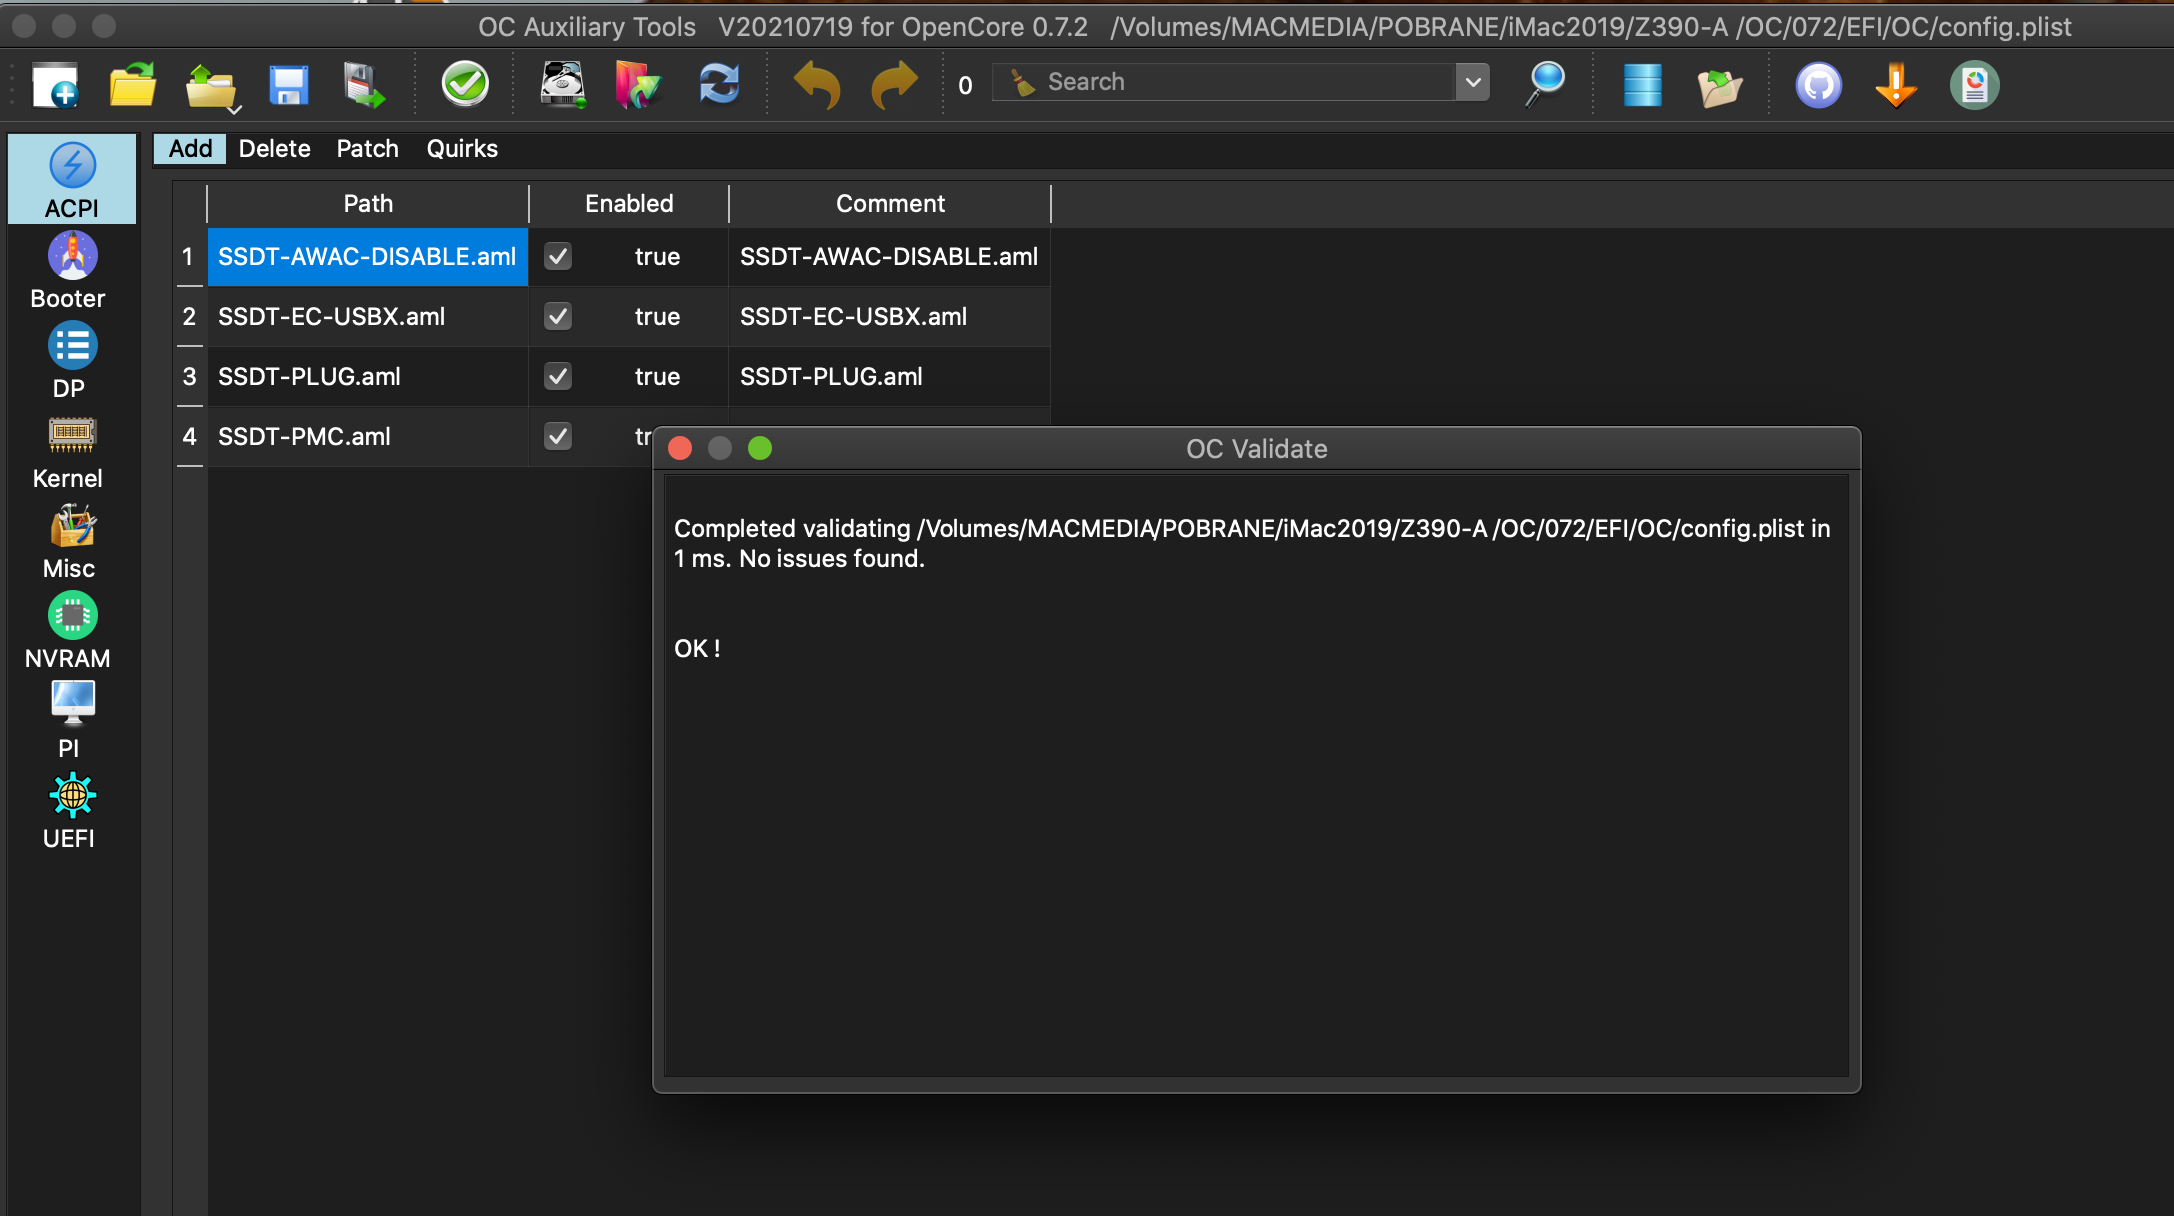The image size is (2174, 1216).
Task: Switch to the Quirks tab
Action: click(462, 149)
